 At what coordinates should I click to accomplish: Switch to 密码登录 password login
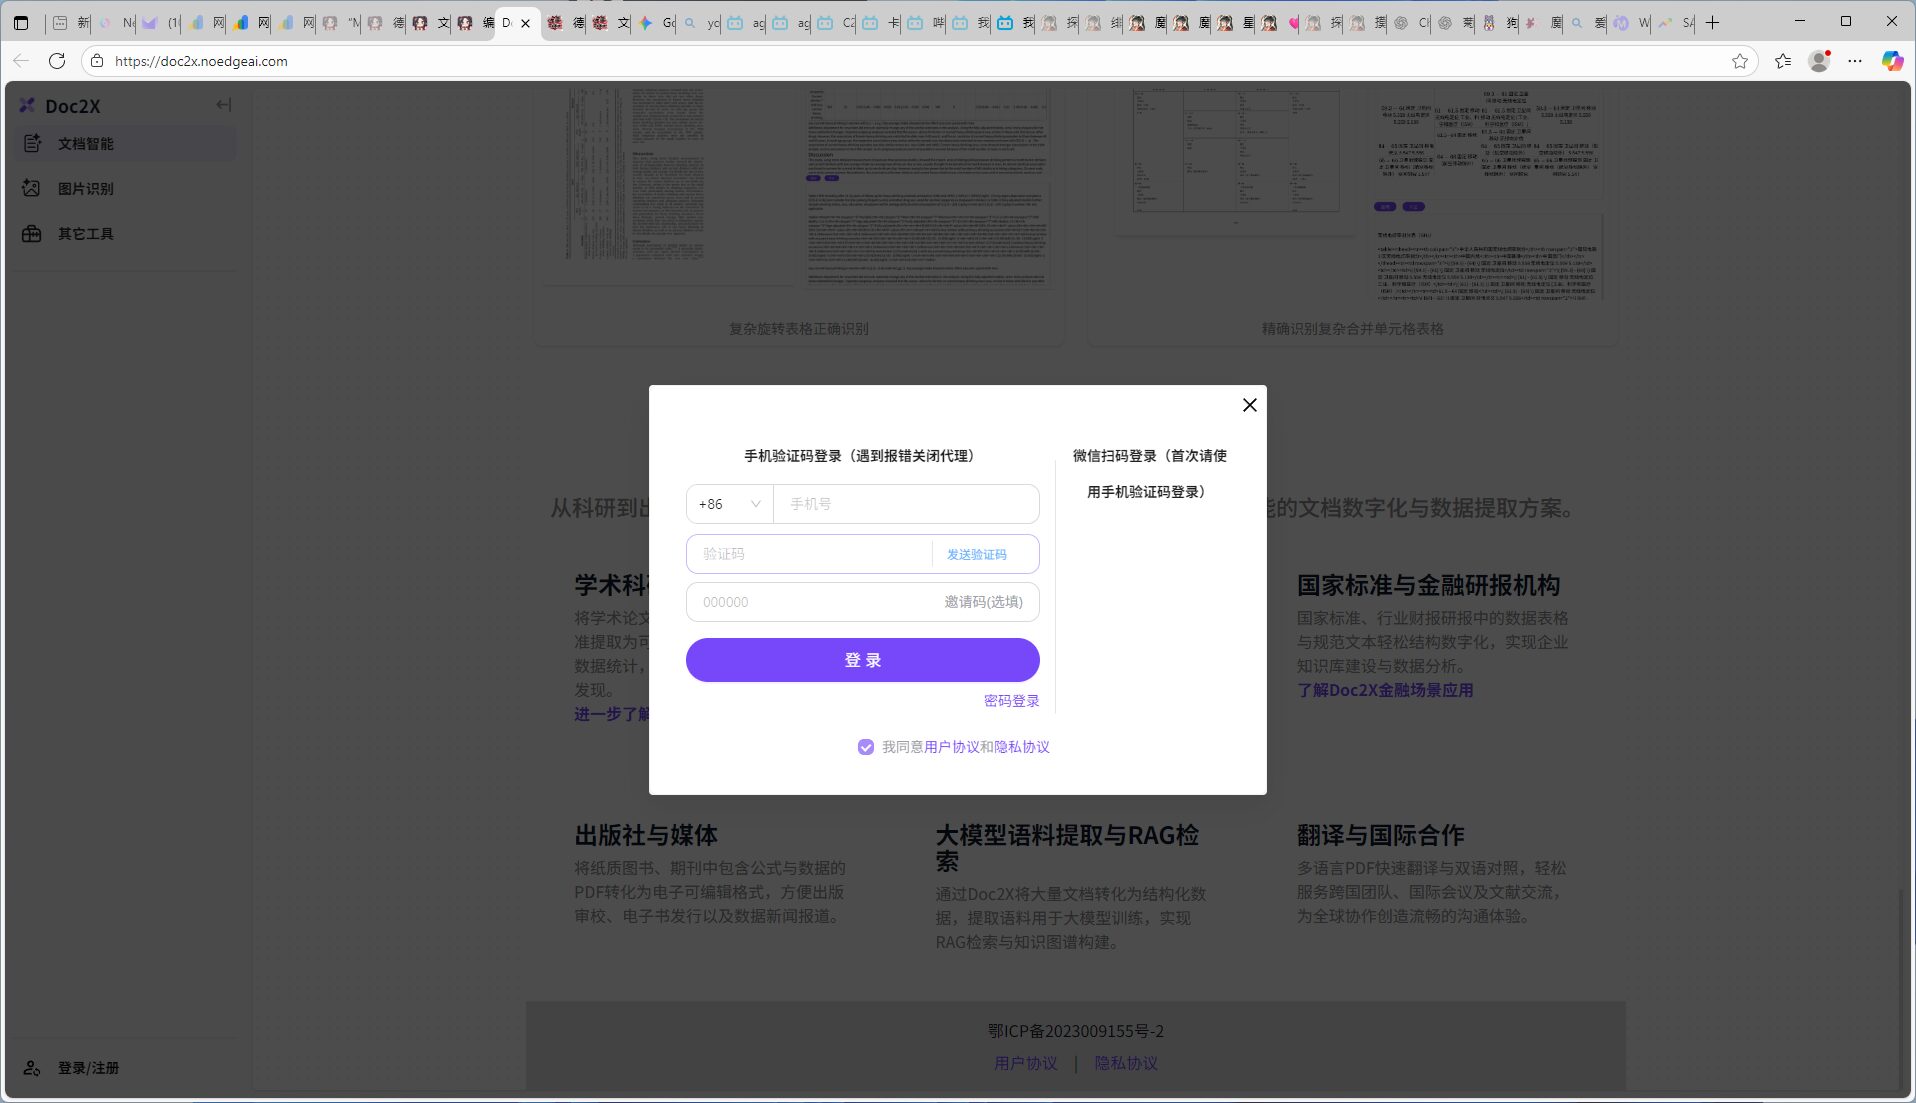pyautogui.click(x=1011, y=701)
